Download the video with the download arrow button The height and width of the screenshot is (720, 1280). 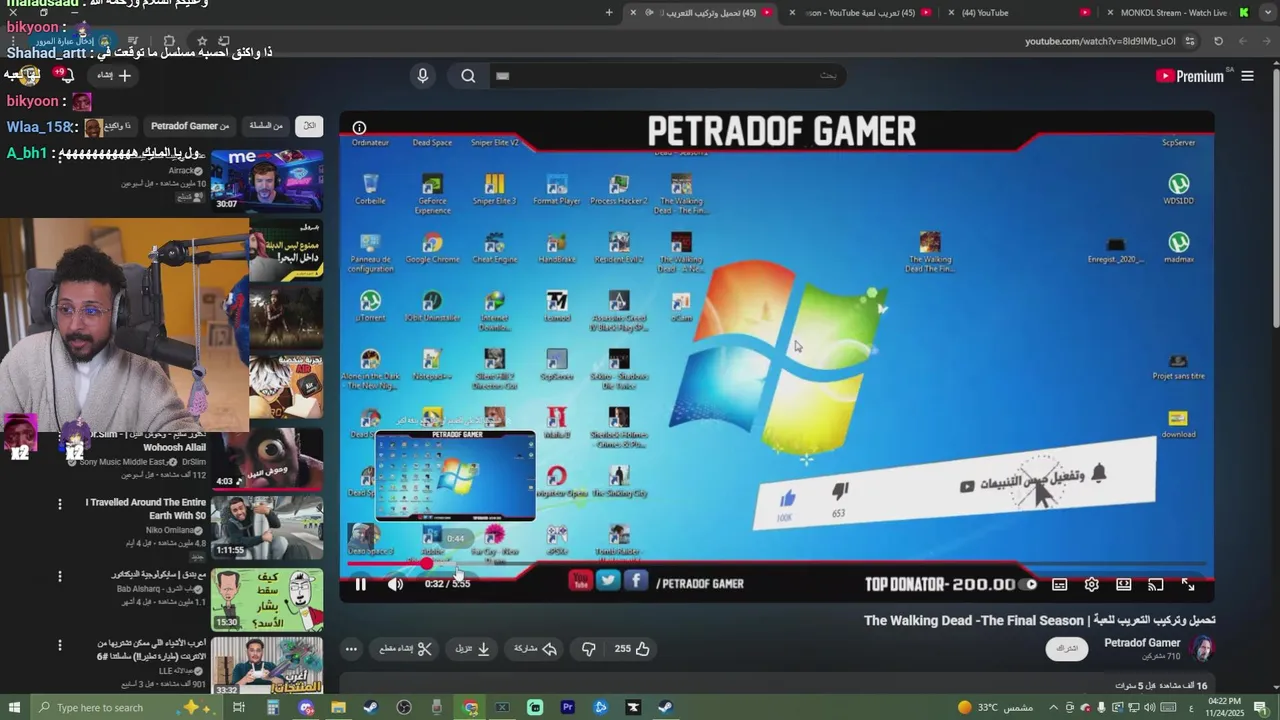click(x=473, y=649)
